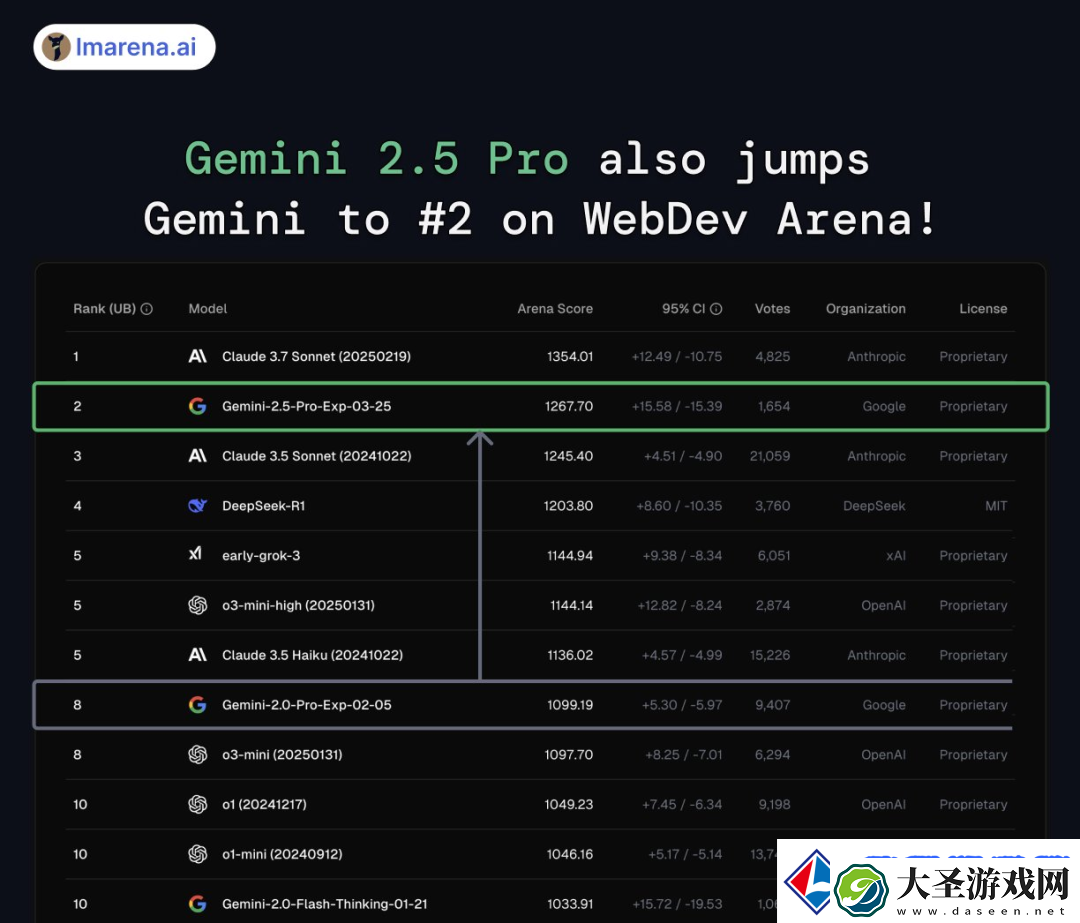This screenshot has width=1080, height=923.
Task: Click the confidence interval +15.72 / -19.53
Action: pos(677,904)
